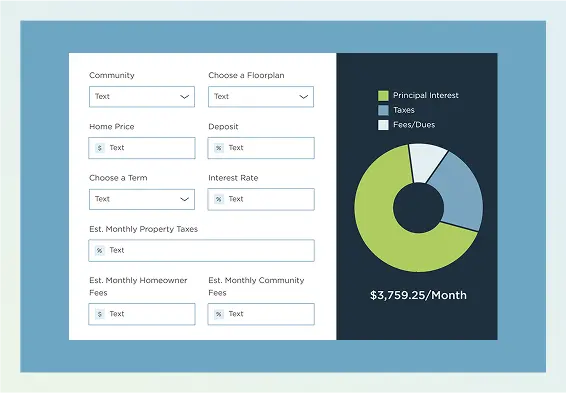Click the Home Price input field

142,148
